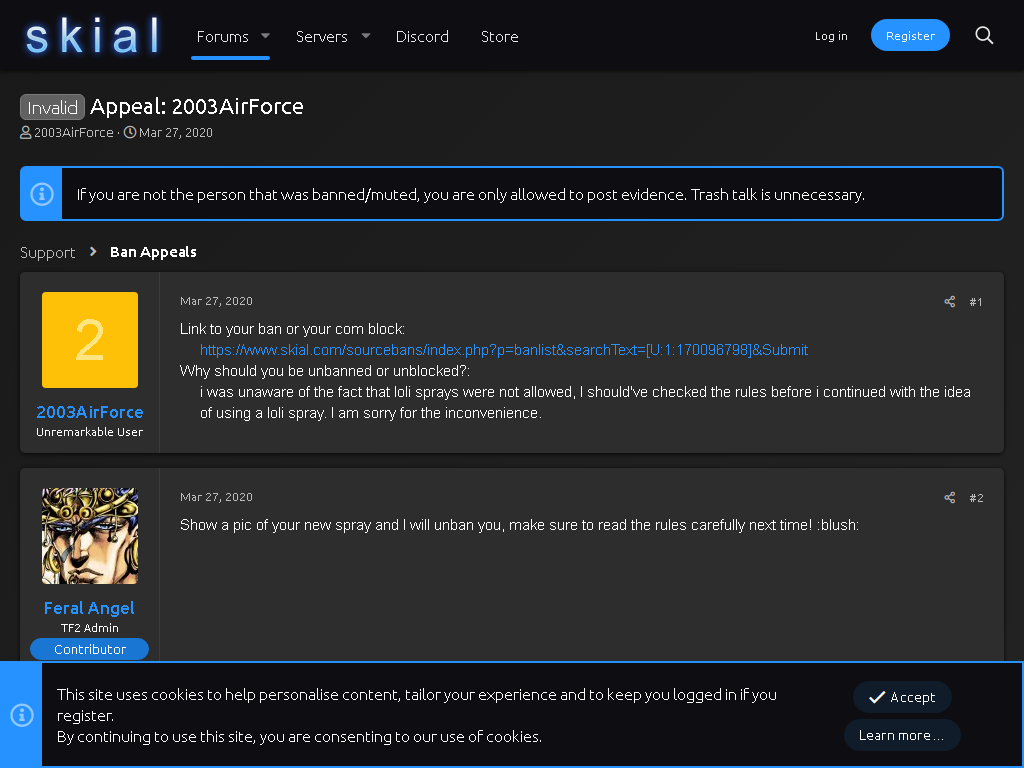Open the site search magnifier icon

point(984,35)
